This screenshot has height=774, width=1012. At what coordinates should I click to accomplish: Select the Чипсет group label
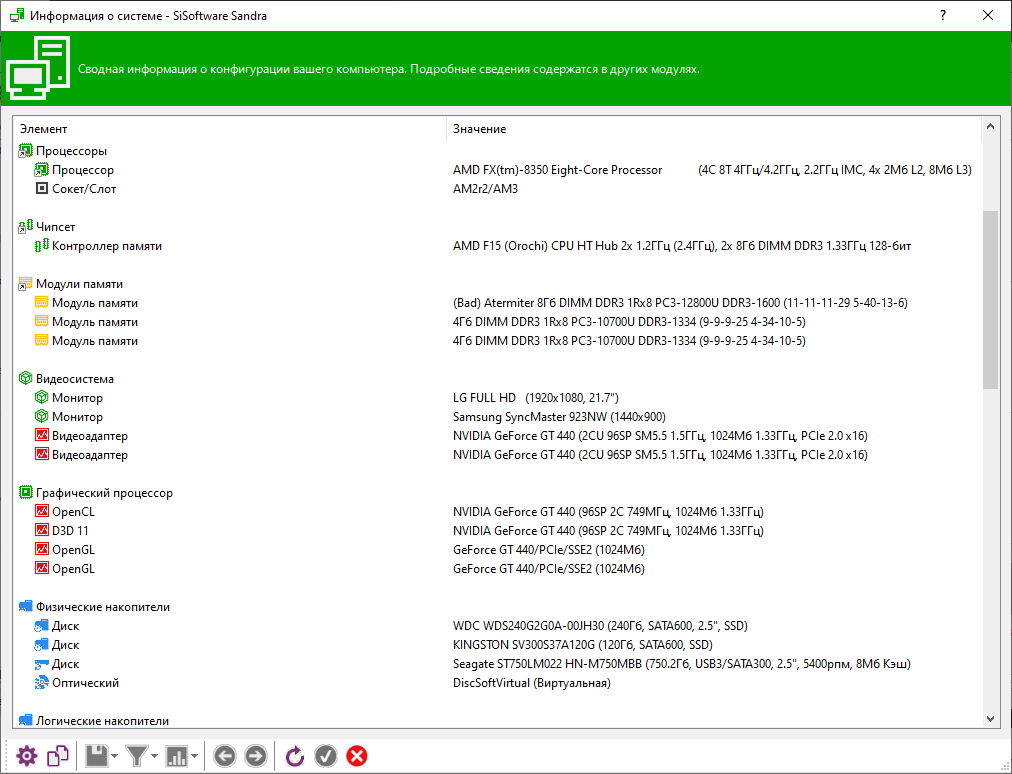click(56, 227)
